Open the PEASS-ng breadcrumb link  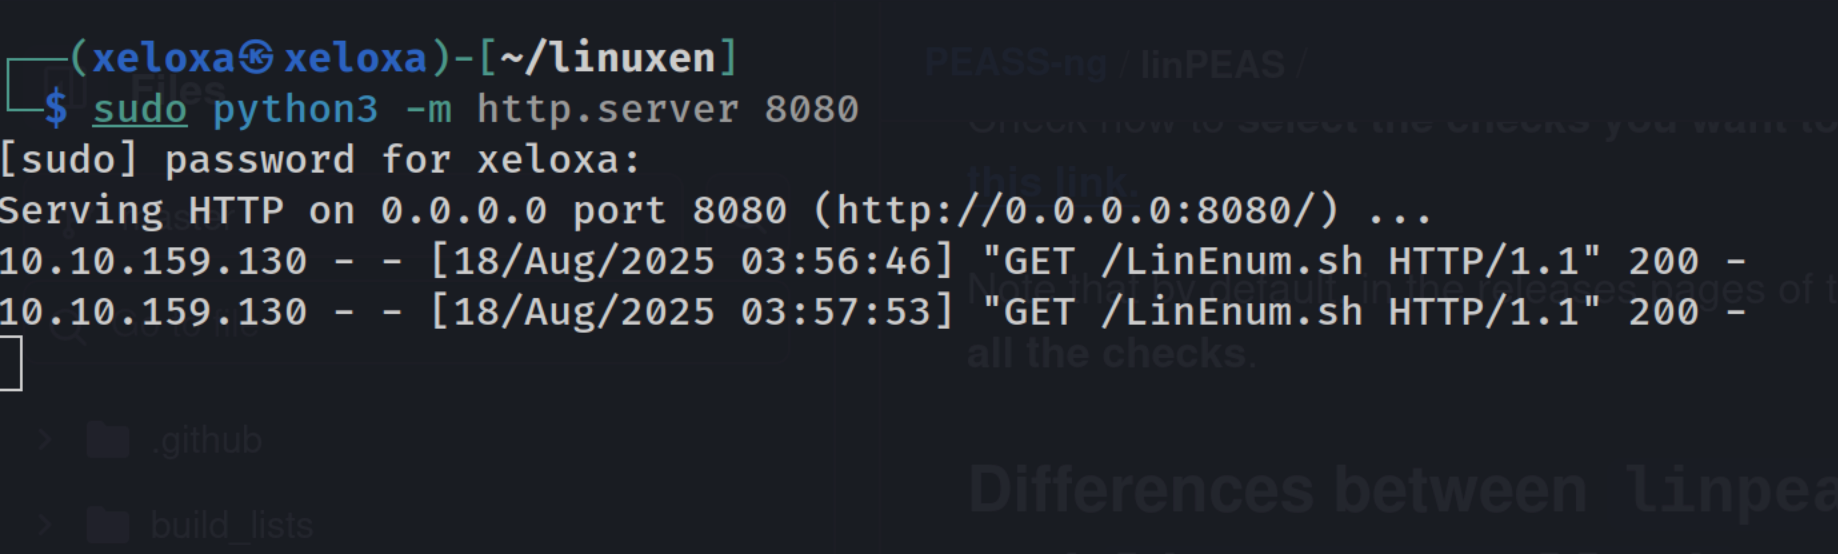click(1016, 64)
